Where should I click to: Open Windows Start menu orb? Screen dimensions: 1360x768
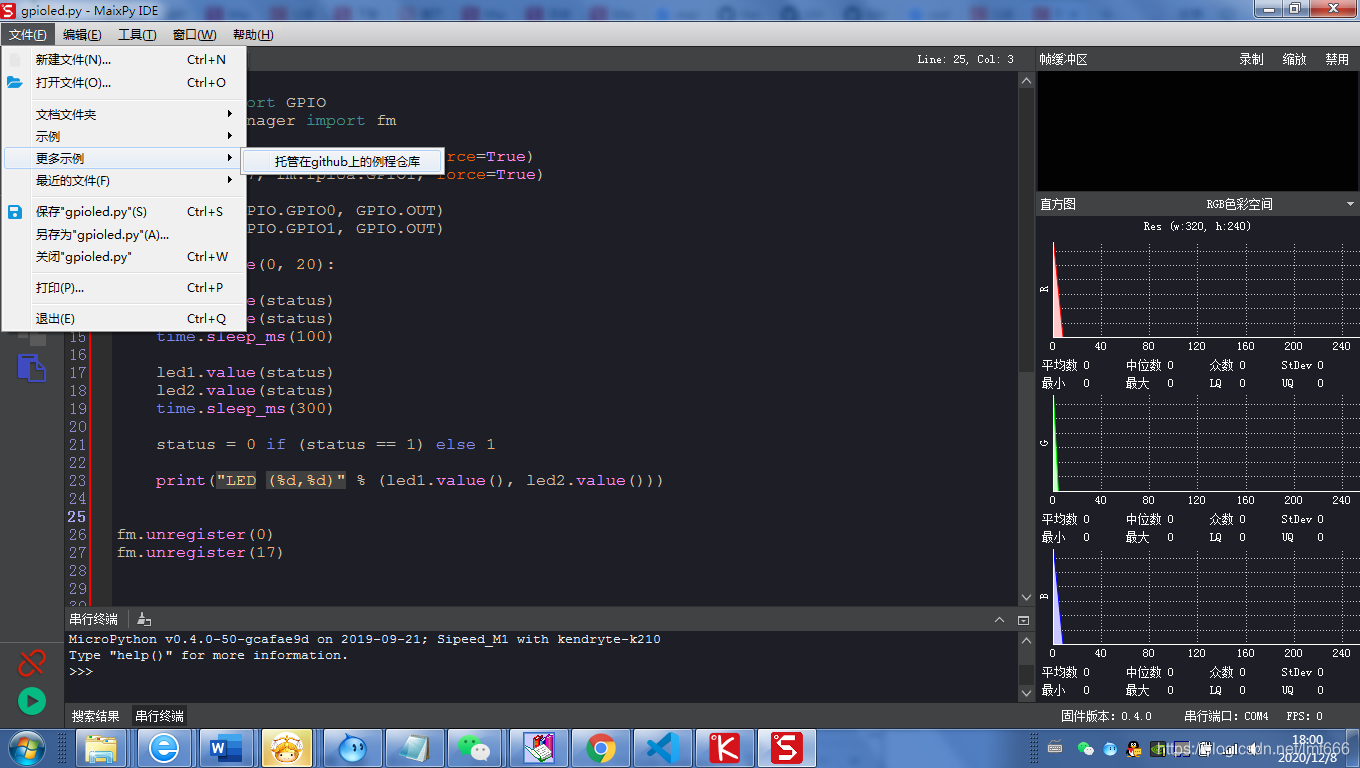26,748
